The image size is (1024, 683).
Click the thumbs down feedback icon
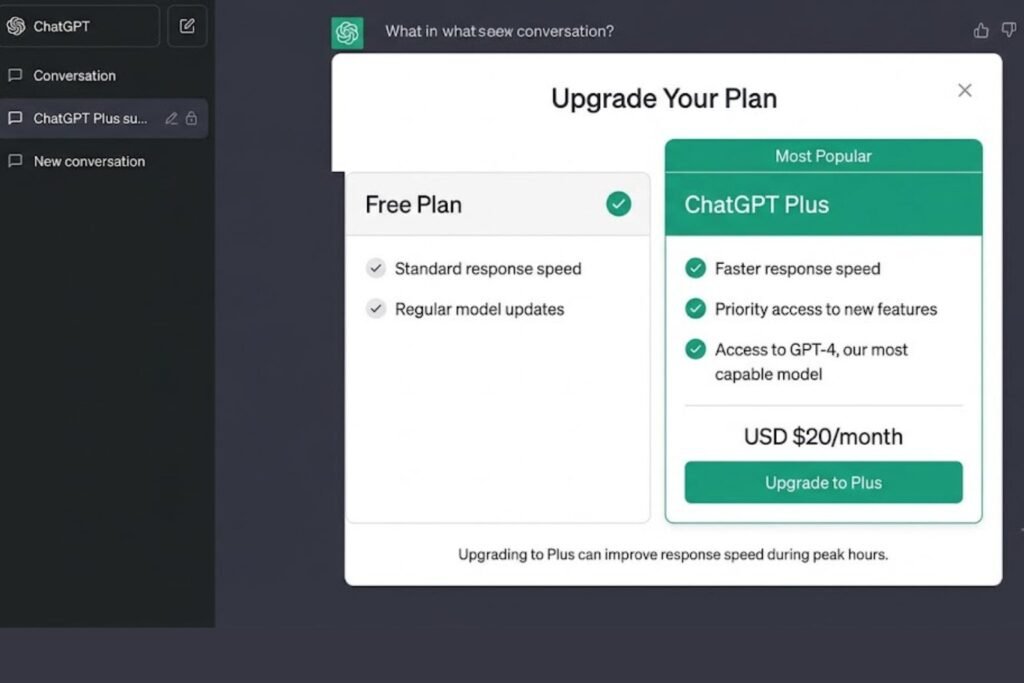pos(1009,30)
